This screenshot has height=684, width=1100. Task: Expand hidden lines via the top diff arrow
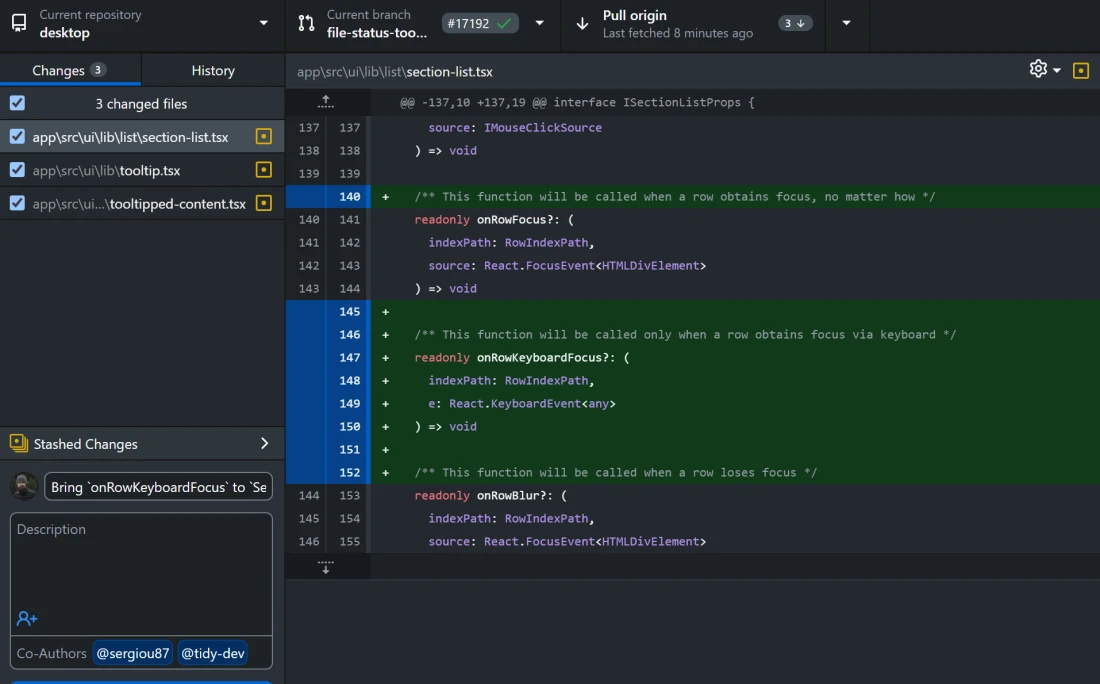coord(325,101)
